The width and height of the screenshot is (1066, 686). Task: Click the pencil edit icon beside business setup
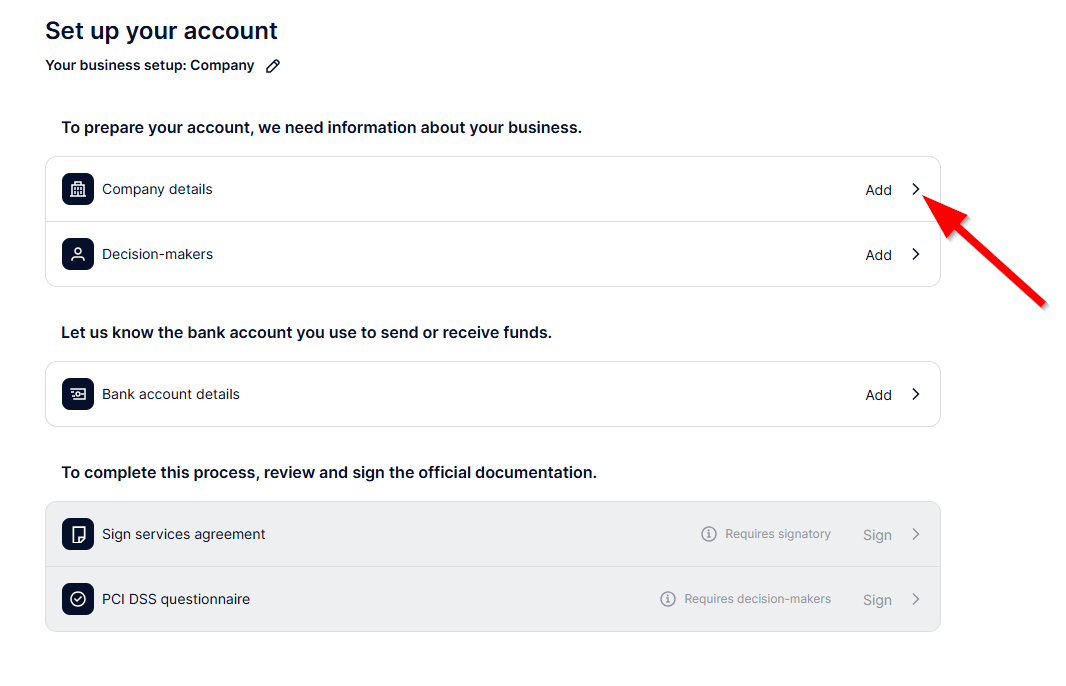(x=273, y=66)
